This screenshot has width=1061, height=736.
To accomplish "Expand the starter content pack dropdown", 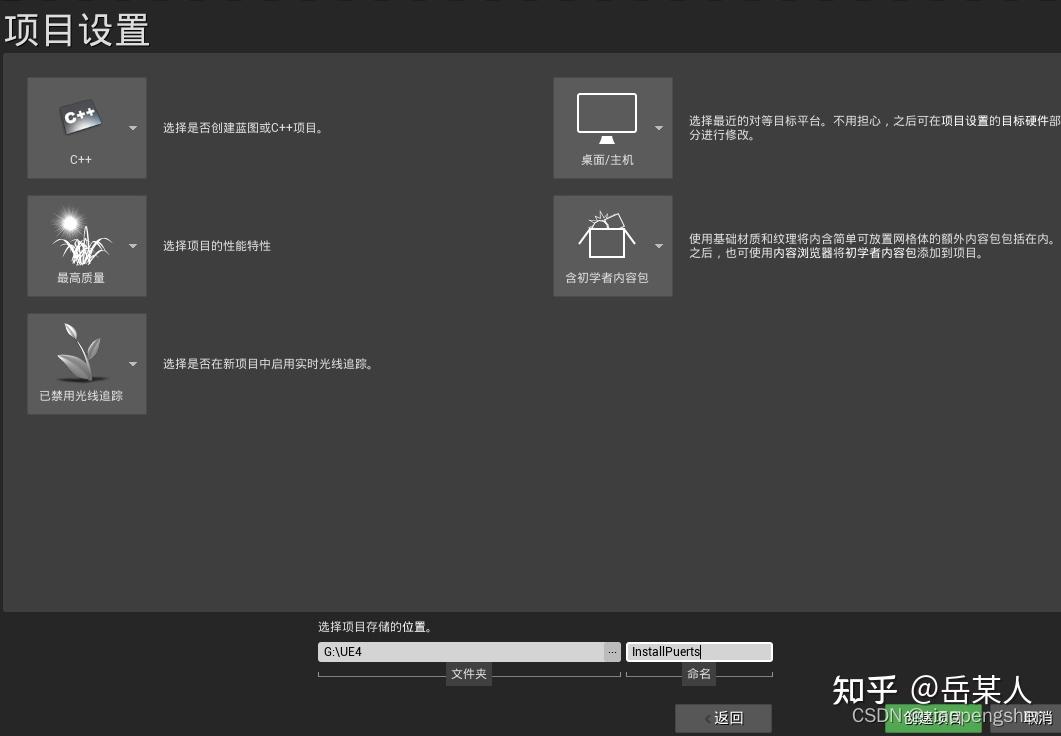I will (x=659, y=245).
